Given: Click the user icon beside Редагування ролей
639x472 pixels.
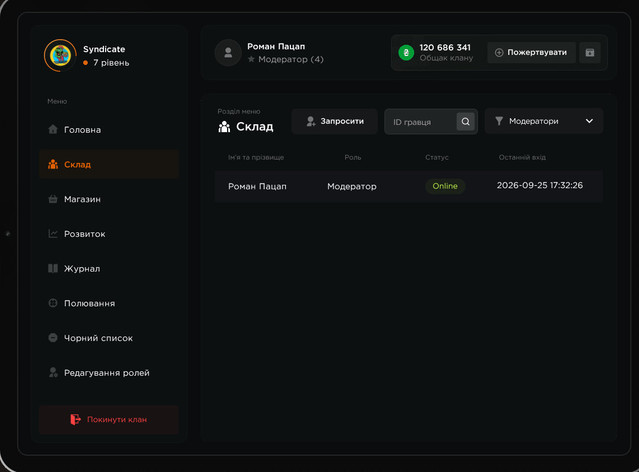Looking at the screenshot, I should pyautogui.click(x=53, y=372).
